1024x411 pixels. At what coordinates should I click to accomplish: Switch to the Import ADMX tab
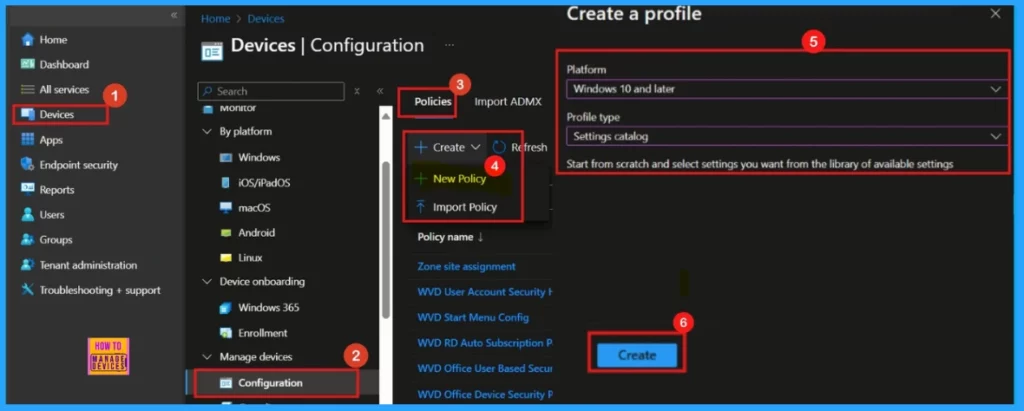coord(507,102)
